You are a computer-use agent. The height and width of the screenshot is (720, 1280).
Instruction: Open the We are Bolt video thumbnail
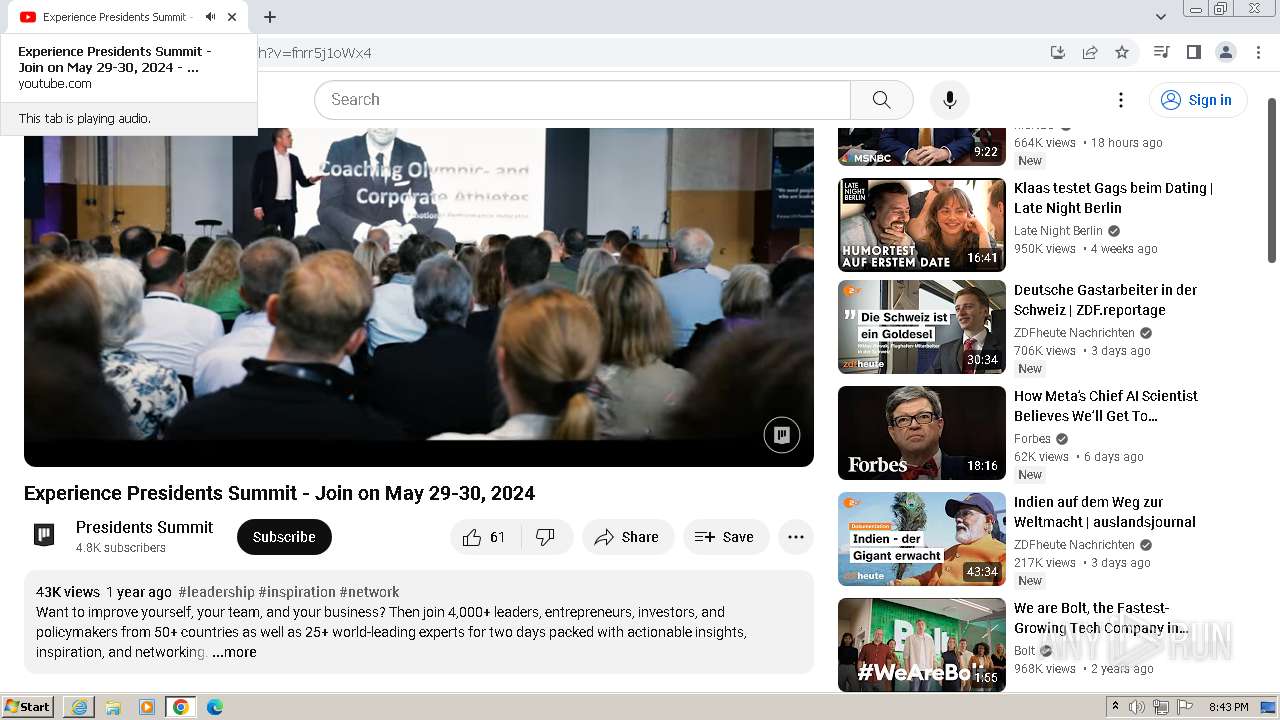tap(922, 645)
